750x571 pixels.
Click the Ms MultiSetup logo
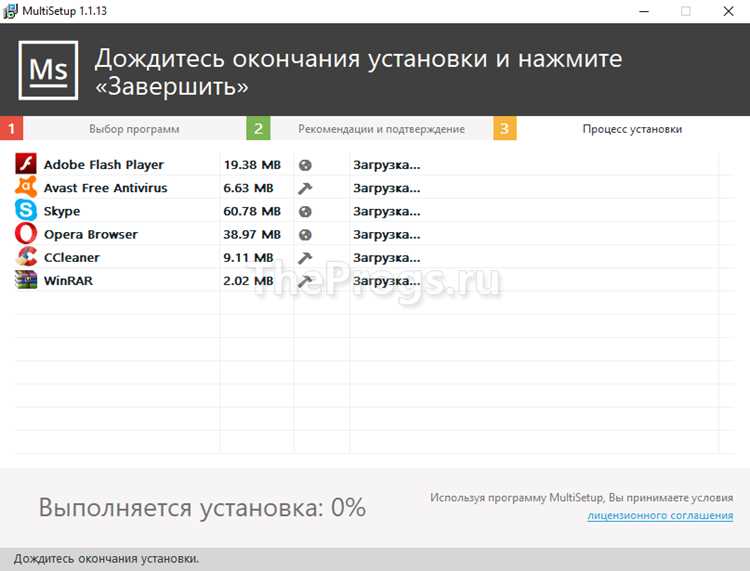tap(48, 70)
